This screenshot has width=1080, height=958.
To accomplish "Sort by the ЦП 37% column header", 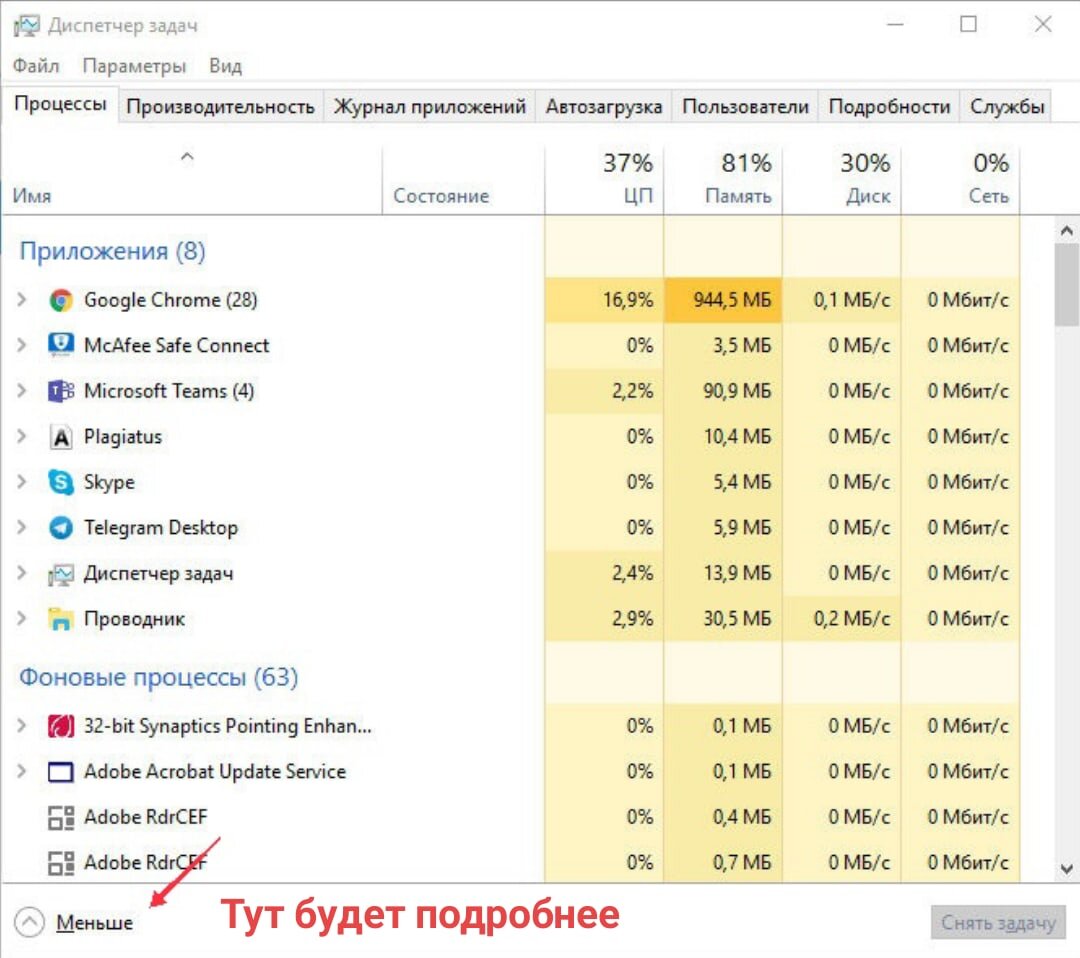I will 604,180.
